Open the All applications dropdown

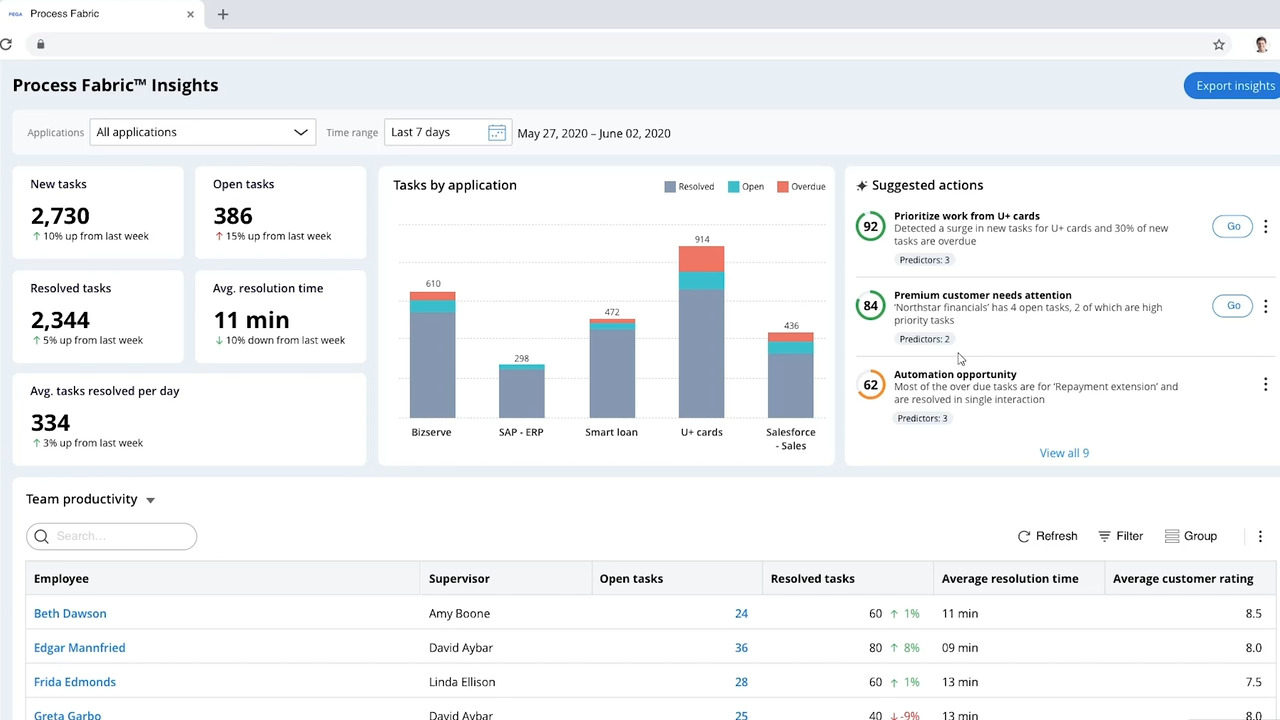(202, 132)
